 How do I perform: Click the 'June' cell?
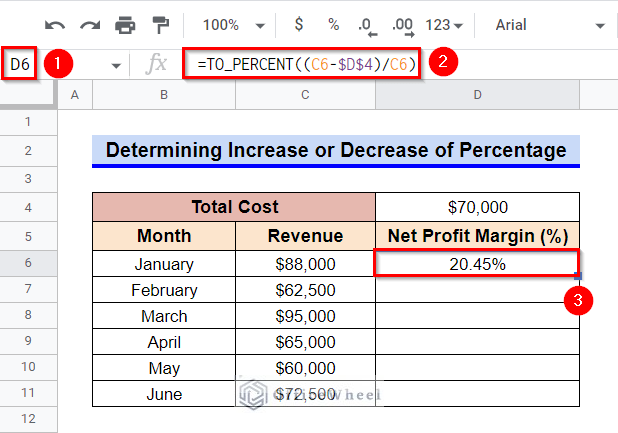[x=164, y=394]
